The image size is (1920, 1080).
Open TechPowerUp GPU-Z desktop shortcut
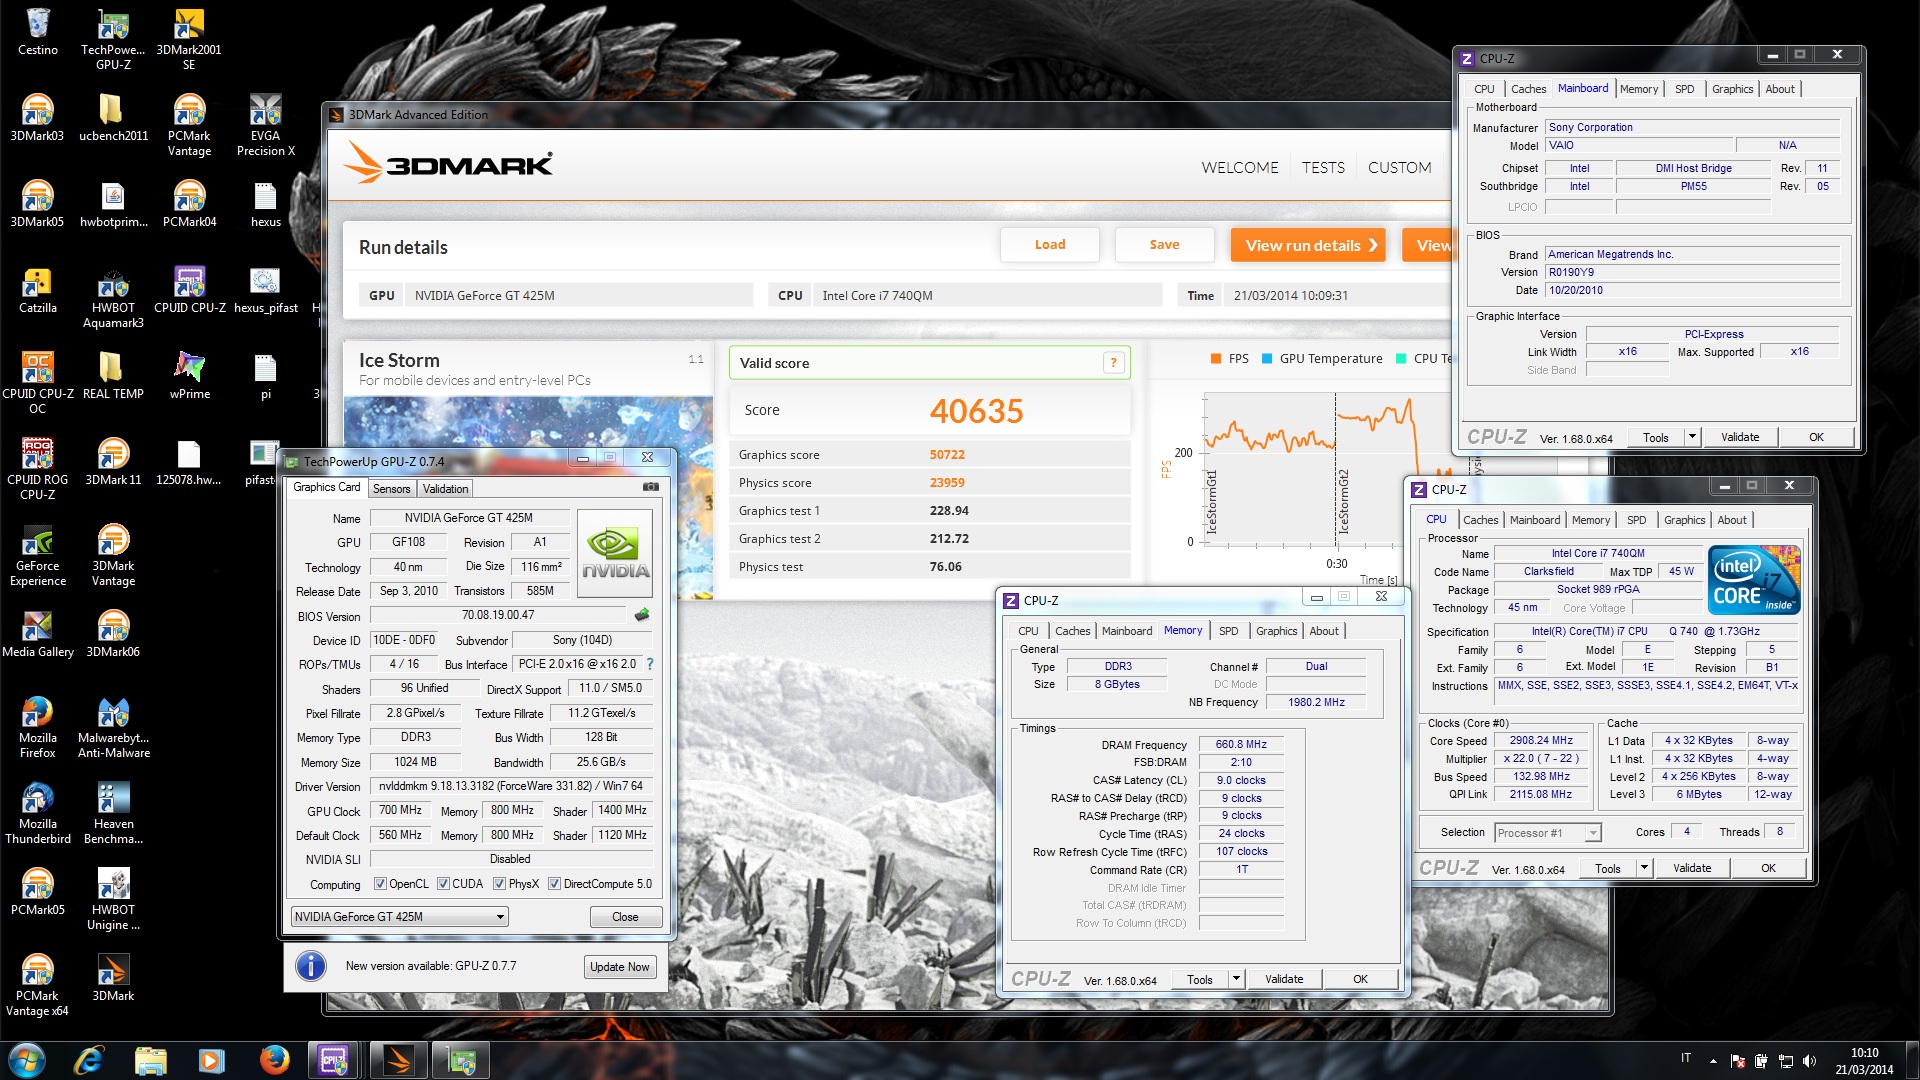click(113, 40)
